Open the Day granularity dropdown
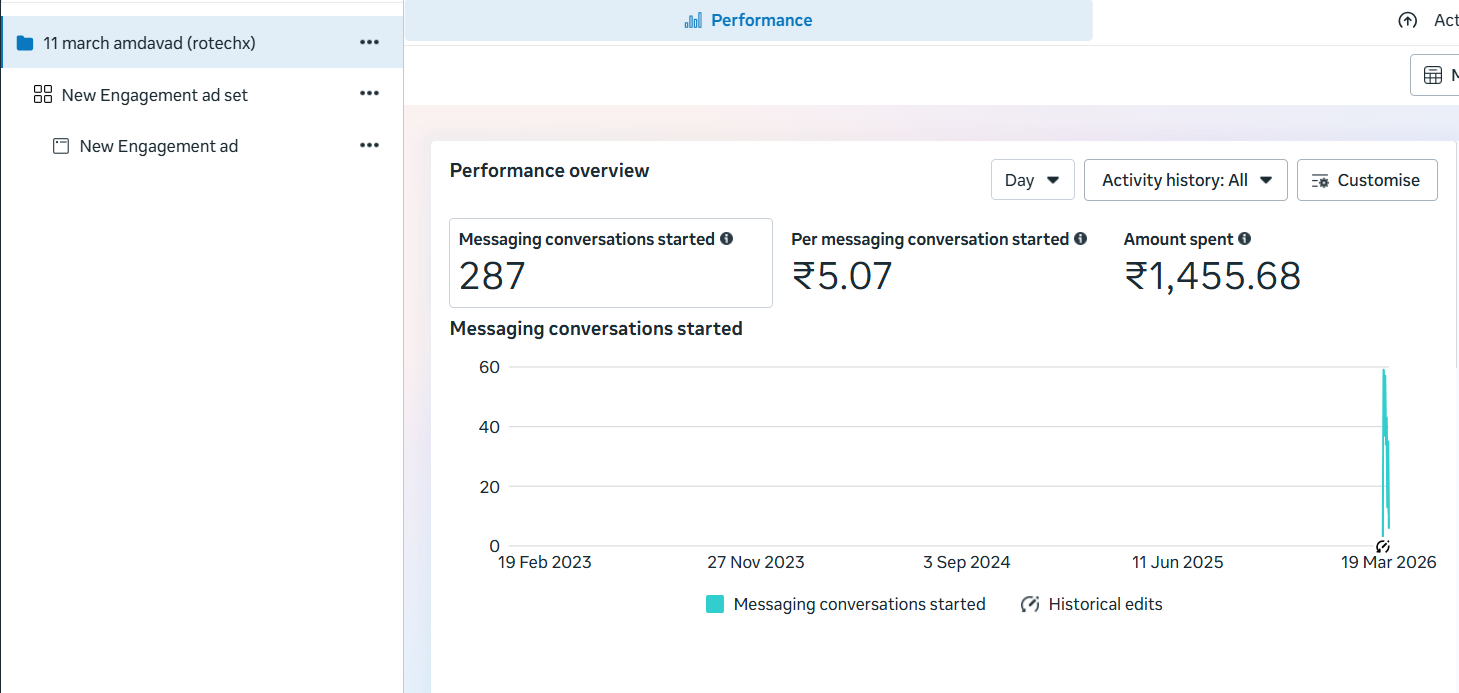 1033,180
